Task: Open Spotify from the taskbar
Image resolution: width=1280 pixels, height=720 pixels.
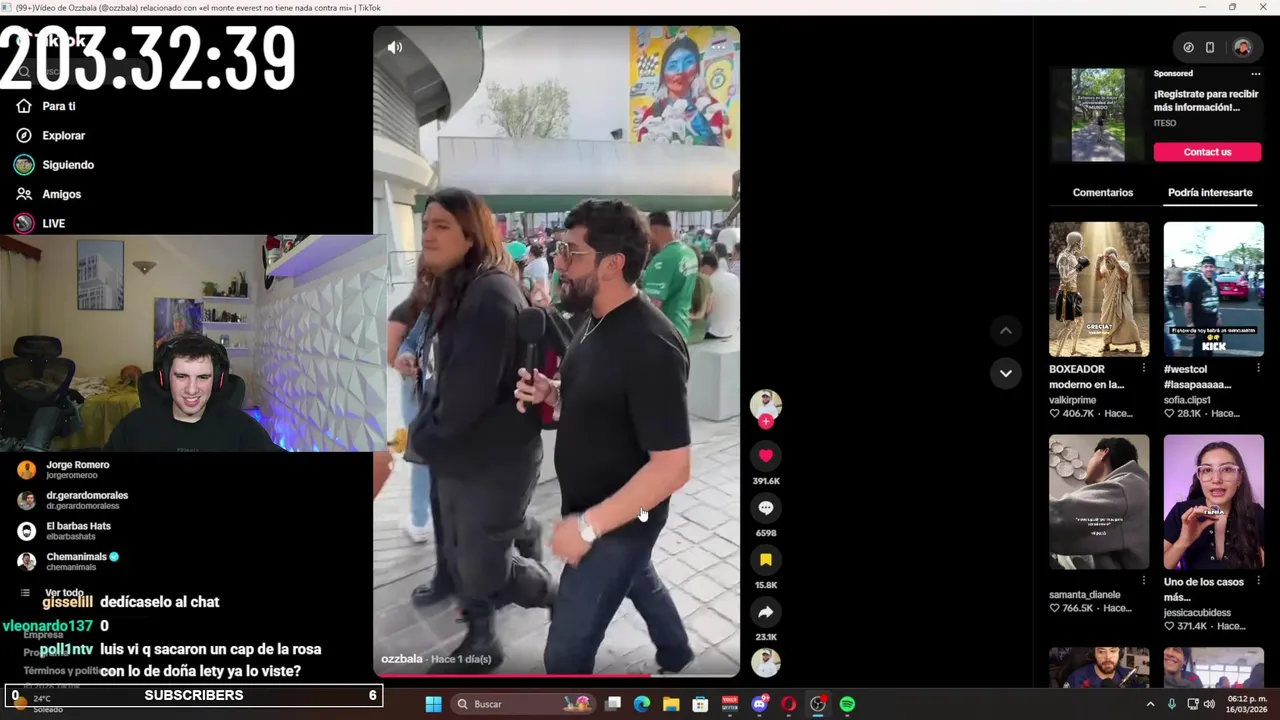Action: pyautogui.click(x=847, y=704)
